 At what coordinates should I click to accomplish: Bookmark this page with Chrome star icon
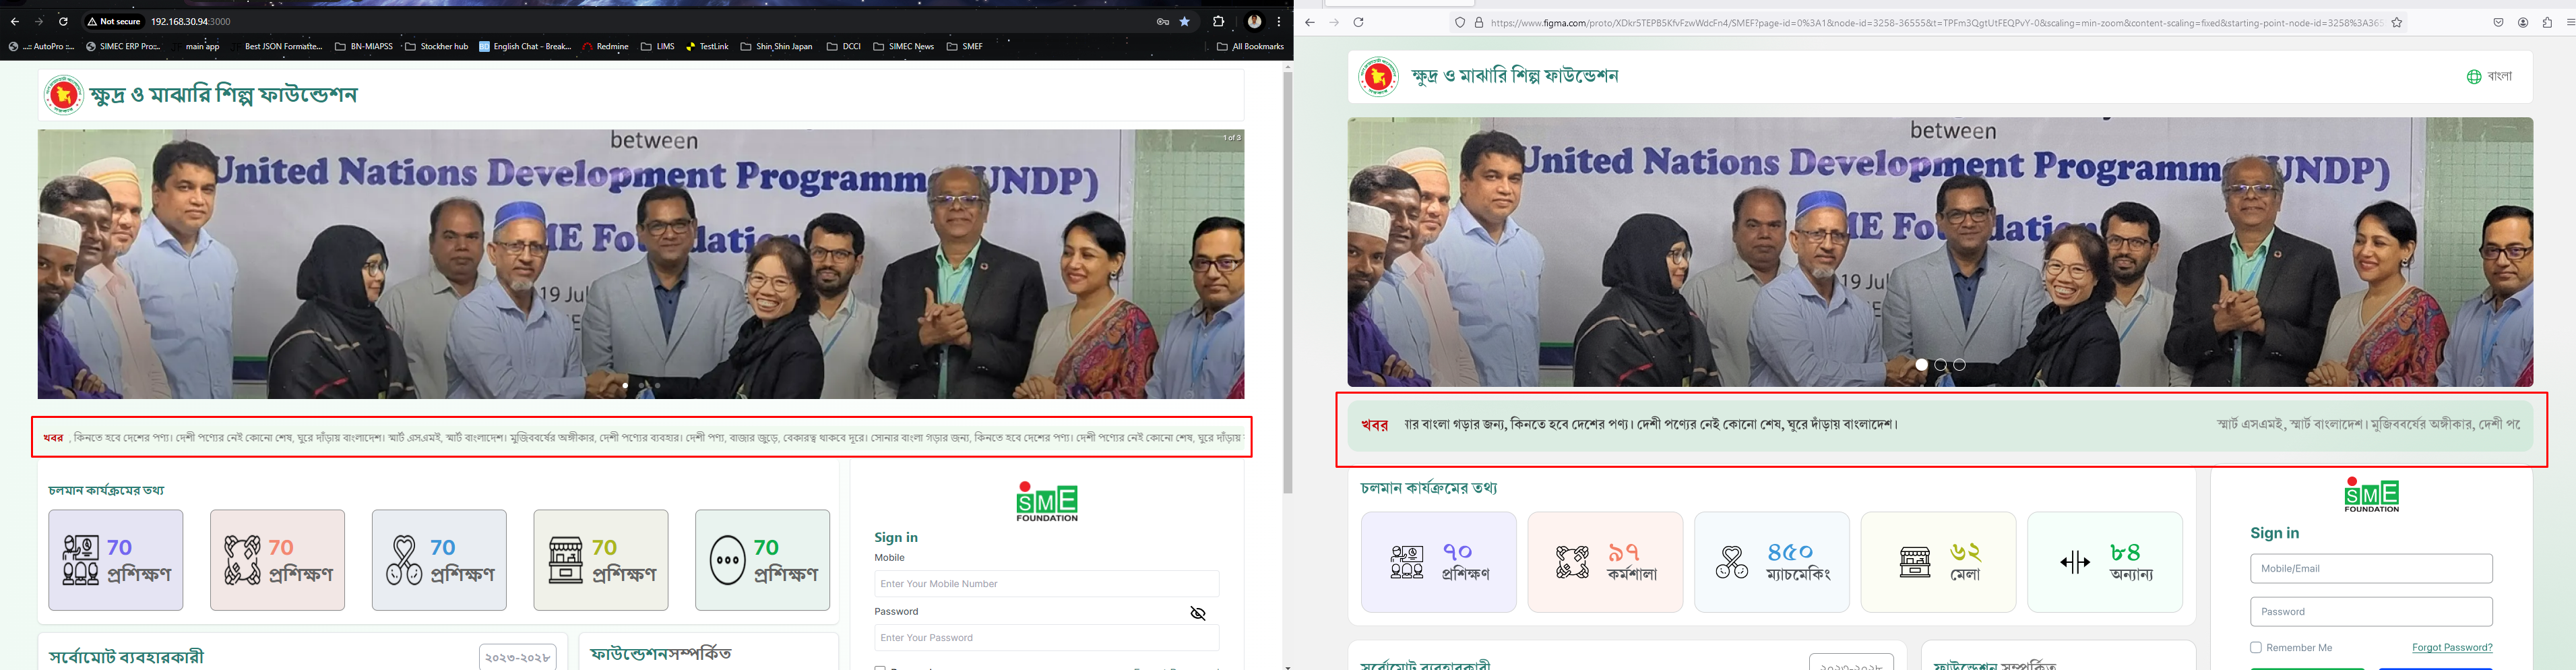click(x=1185, y=21)
